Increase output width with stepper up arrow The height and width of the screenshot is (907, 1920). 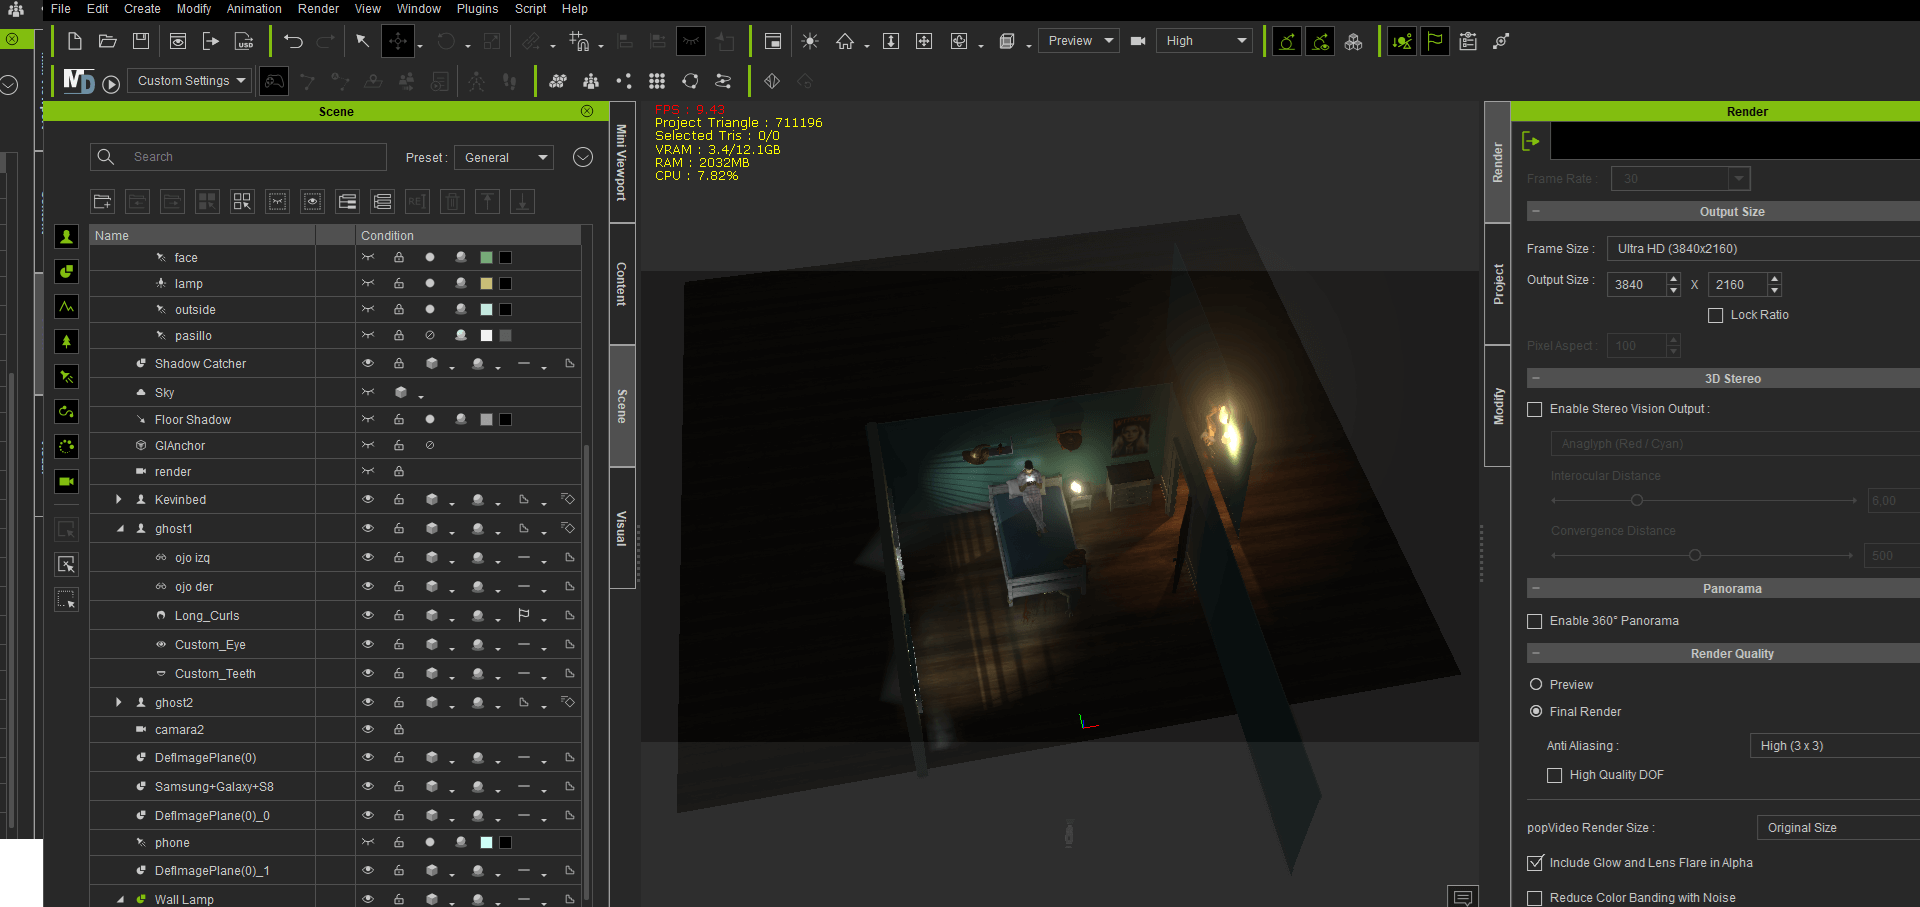(x=1674, y=279)
